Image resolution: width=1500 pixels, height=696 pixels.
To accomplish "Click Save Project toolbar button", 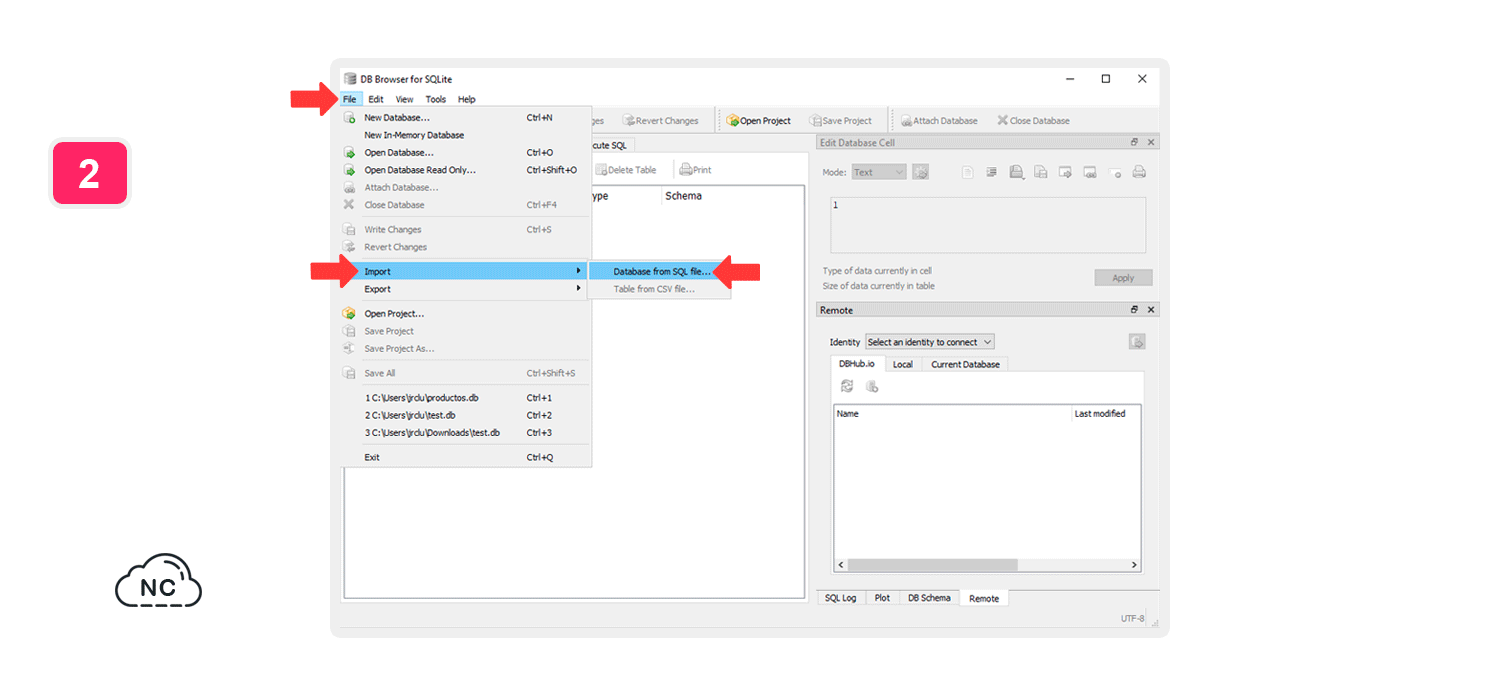I will click(841, 121).
